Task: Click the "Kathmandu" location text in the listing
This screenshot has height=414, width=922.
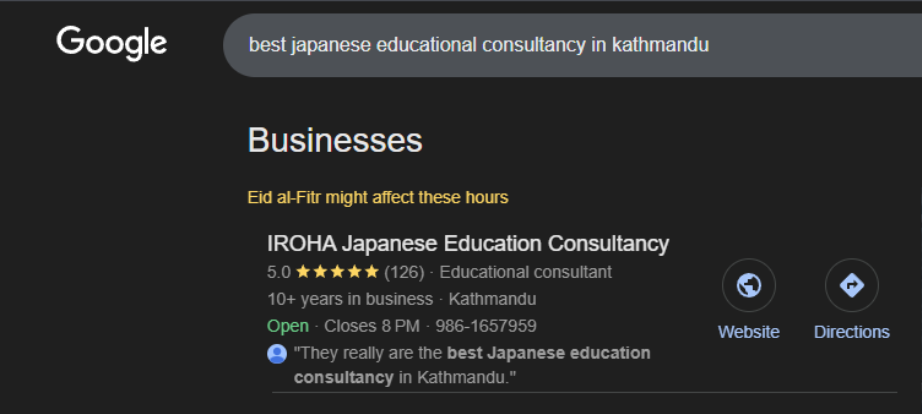Action: [x=492, y=299]
